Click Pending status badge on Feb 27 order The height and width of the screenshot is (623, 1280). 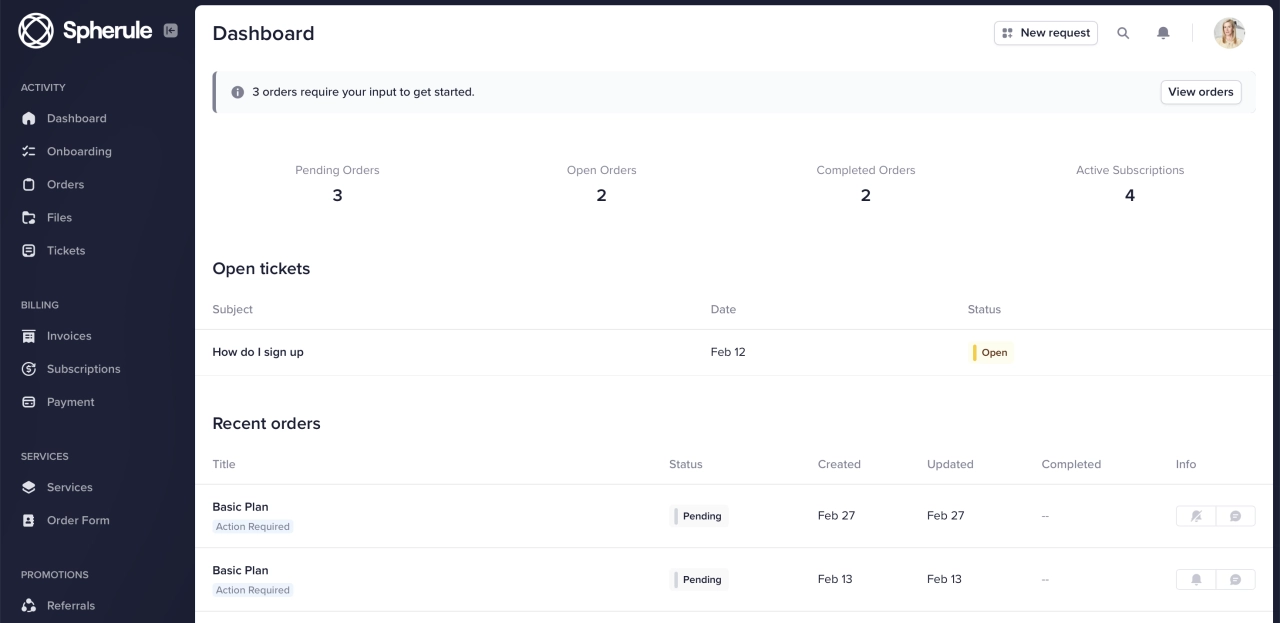coord(700,516)
